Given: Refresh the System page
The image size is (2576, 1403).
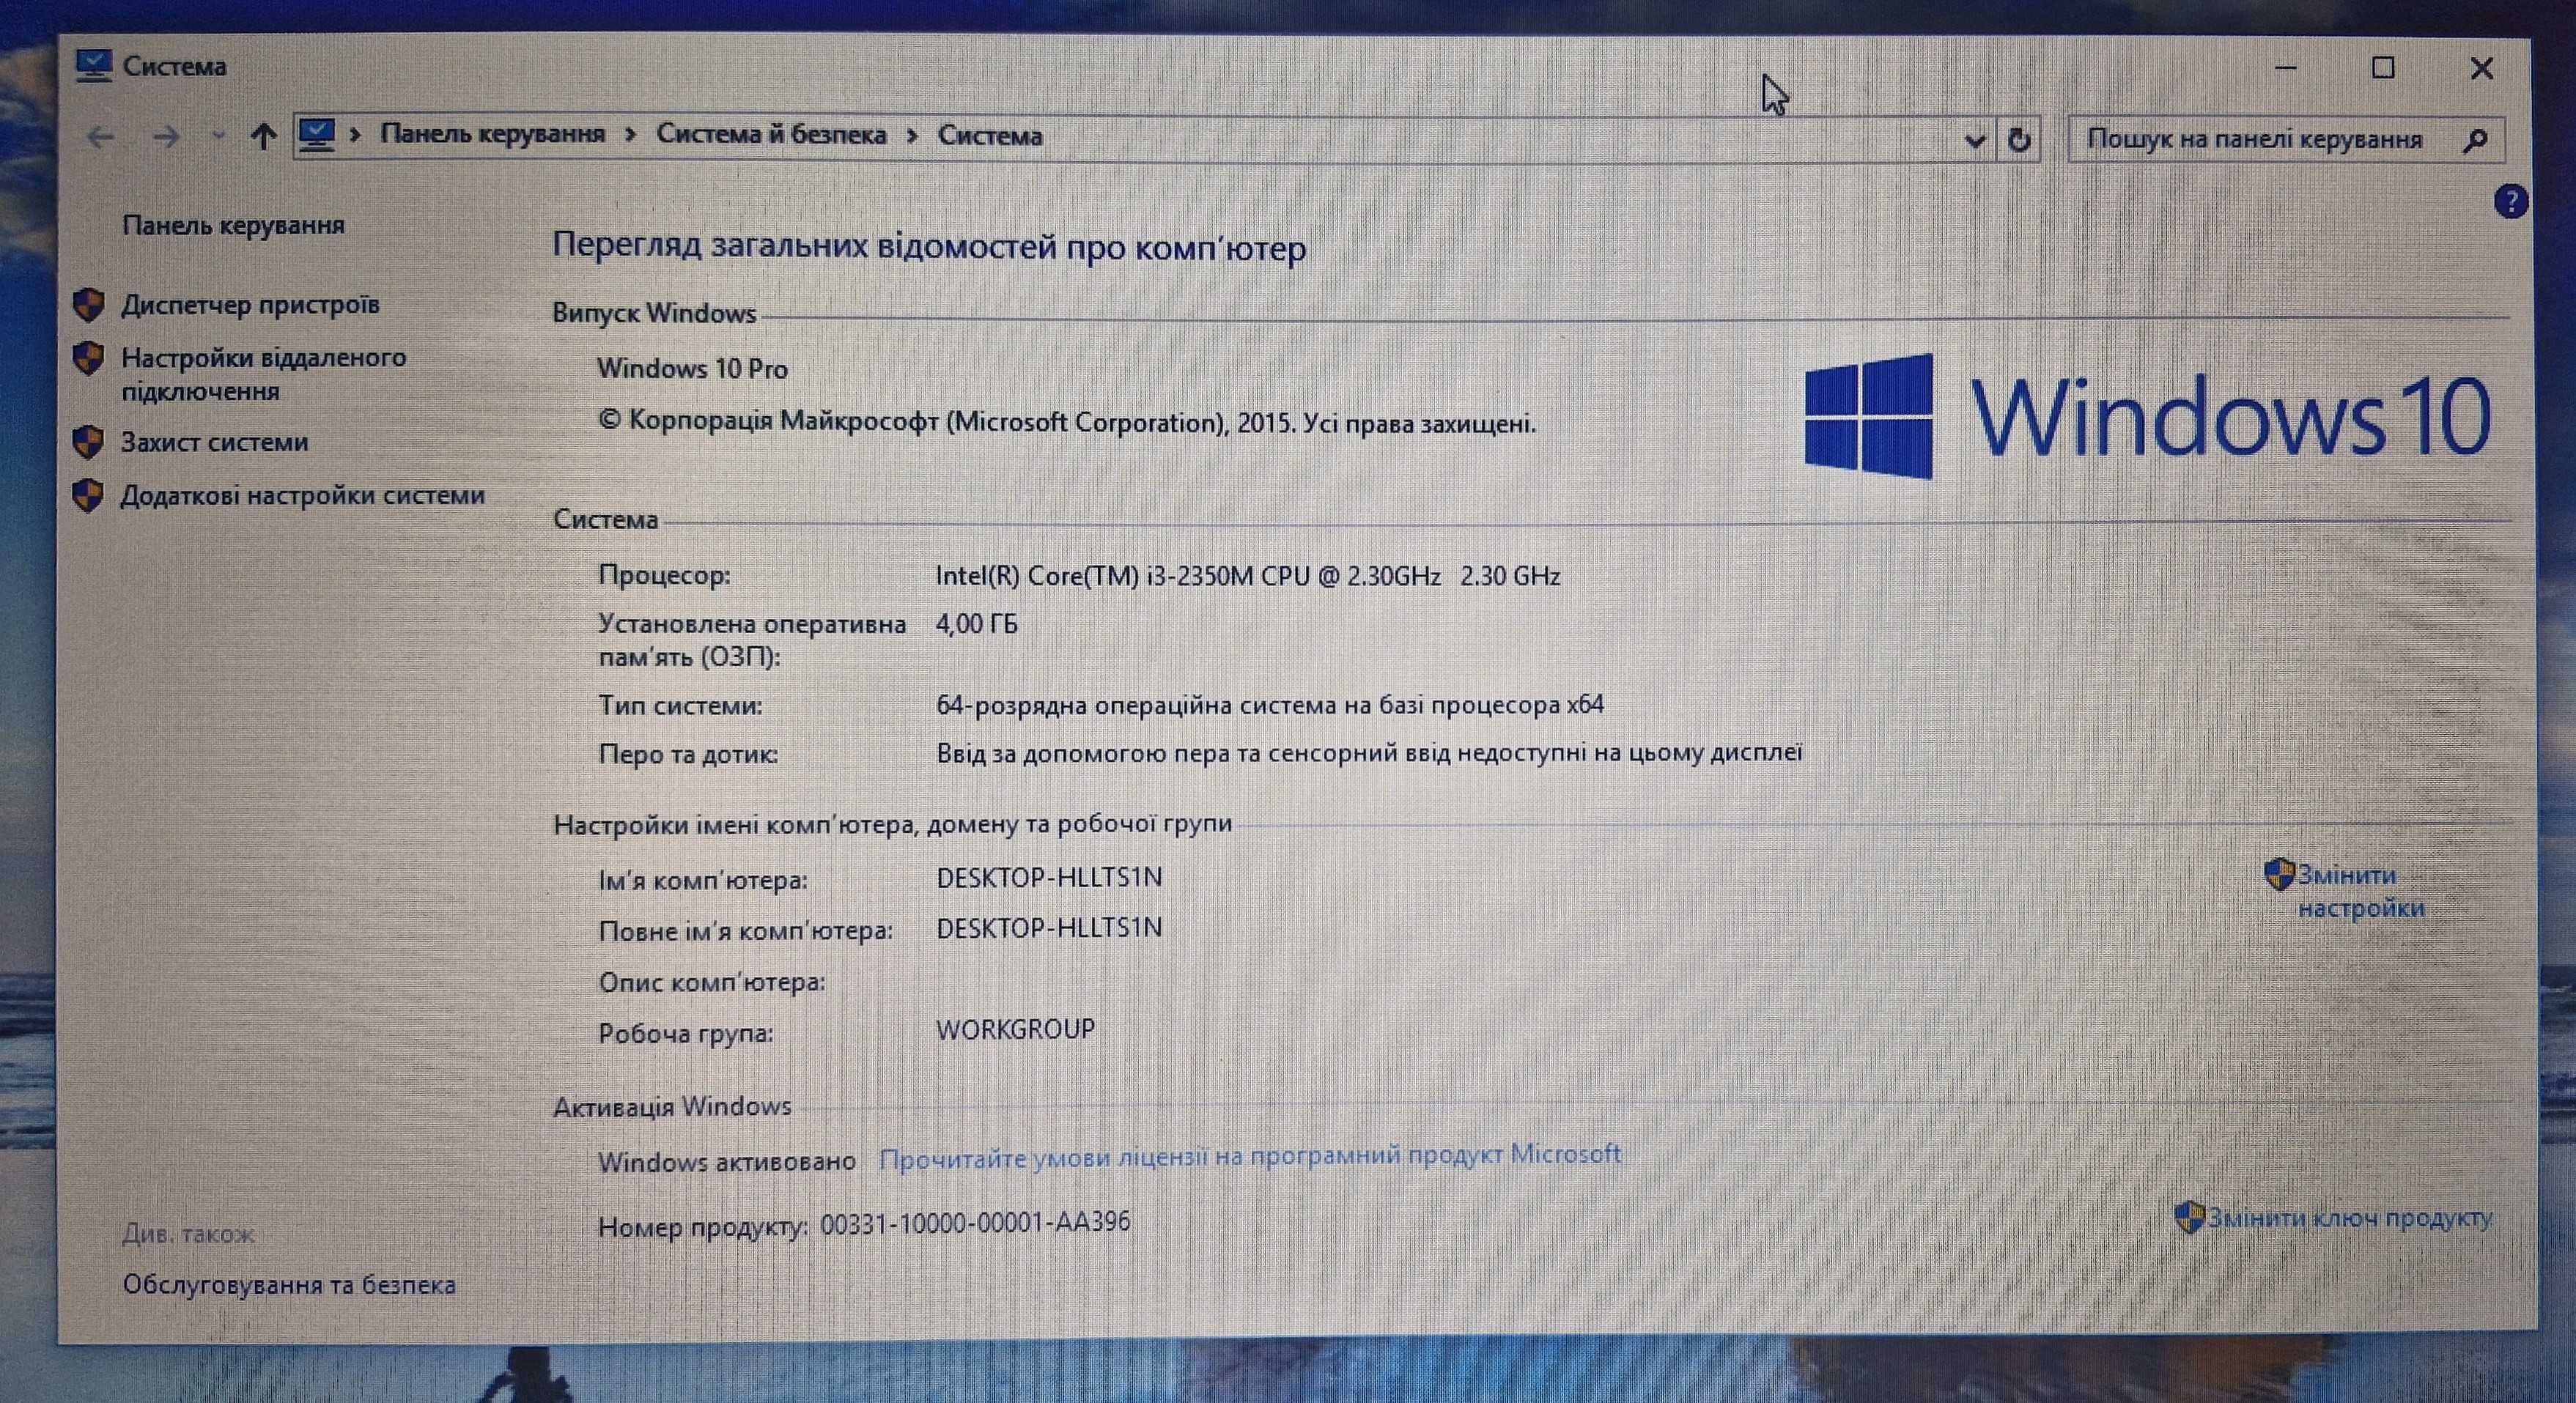Looking at the screenshot, I should click(2019, 140).
